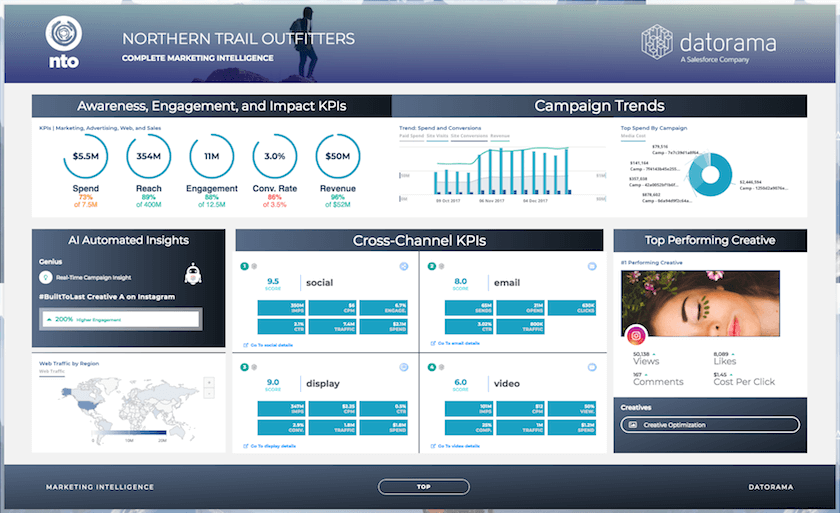Click the Genius robot icon
This screenshot has height=513, width=840.
pyautogui.click(x=195, y=276)
